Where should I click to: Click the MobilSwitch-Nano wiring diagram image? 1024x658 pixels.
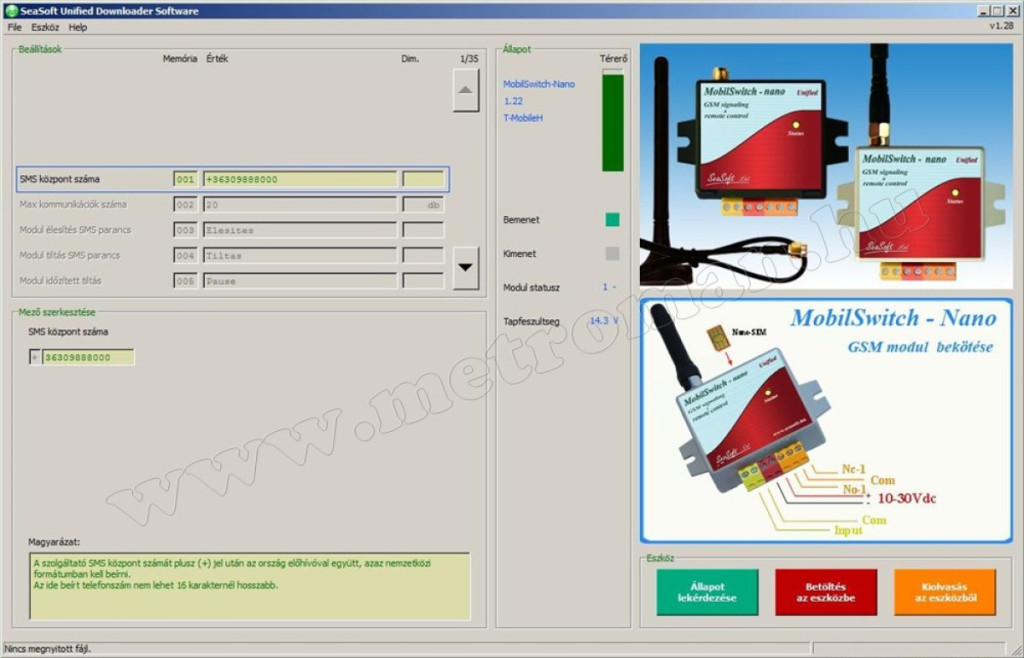point(825,420)
